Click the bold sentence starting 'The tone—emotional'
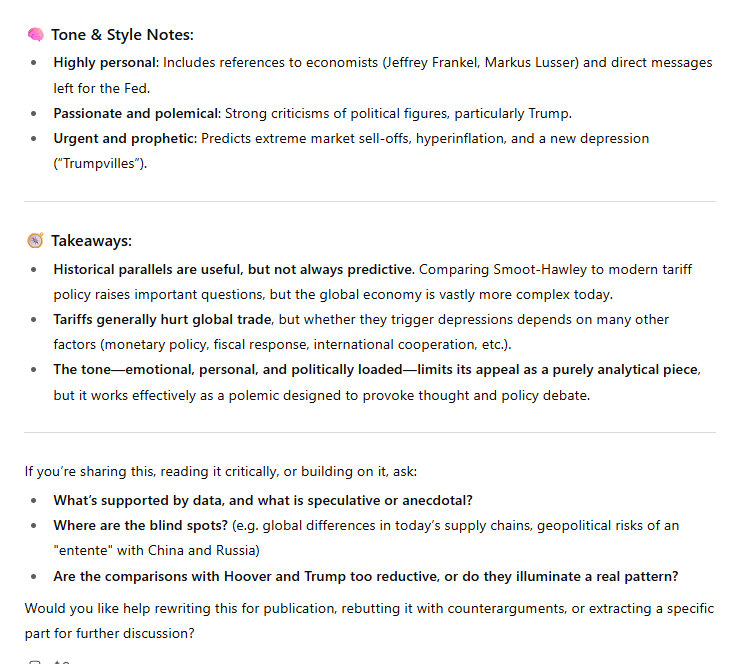Viewport: 741px width, 664px height. tap(375, 369)
